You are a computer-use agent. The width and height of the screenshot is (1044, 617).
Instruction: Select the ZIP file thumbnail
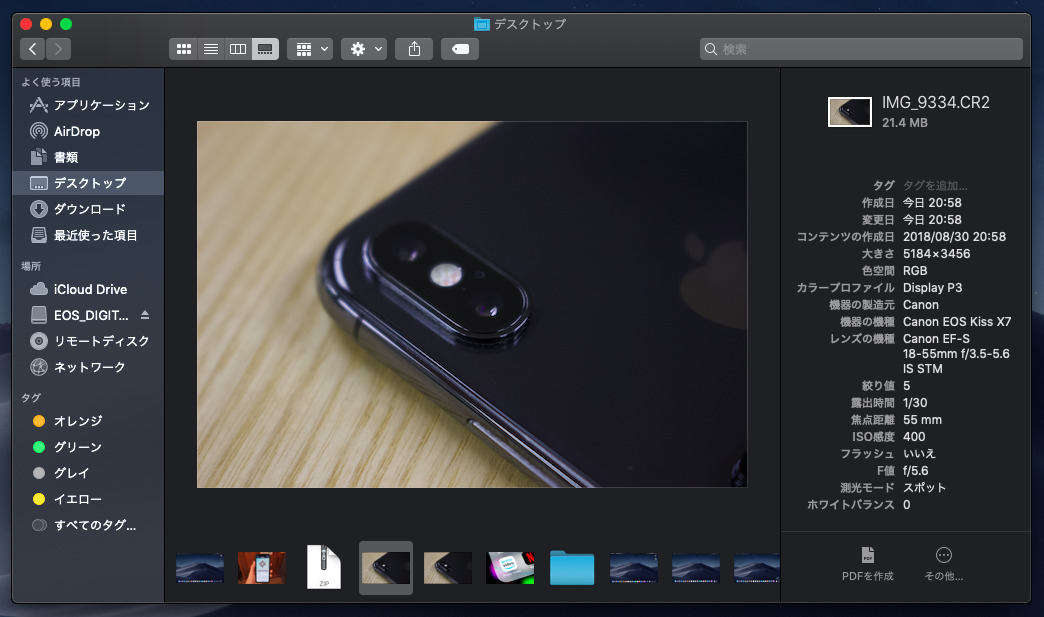[x=324, y=567]
